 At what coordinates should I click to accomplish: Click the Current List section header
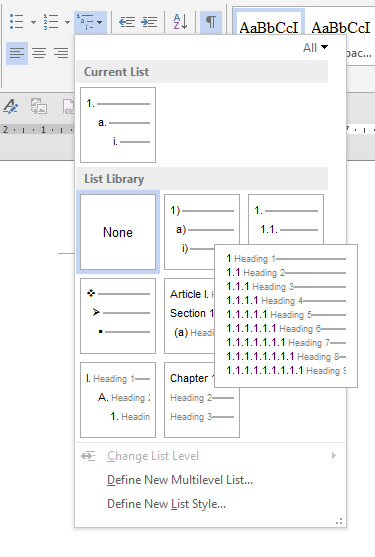pyautogui.click(x=202, y=72)
